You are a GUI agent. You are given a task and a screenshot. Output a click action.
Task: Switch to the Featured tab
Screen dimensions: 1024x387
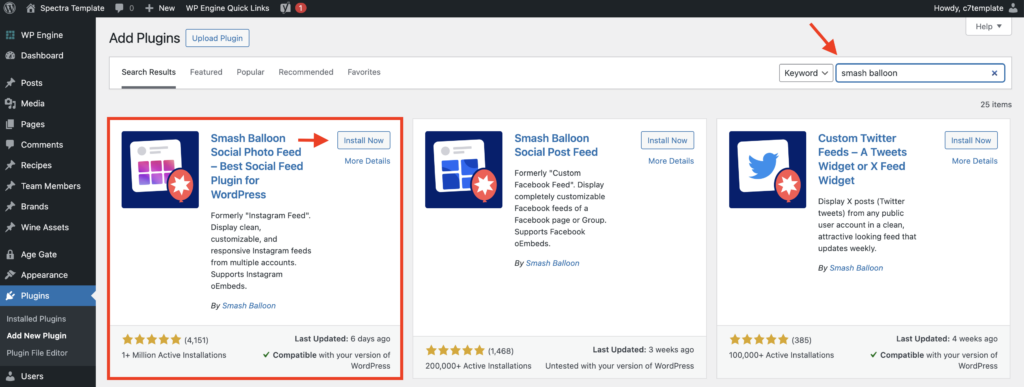pos(206,72)
